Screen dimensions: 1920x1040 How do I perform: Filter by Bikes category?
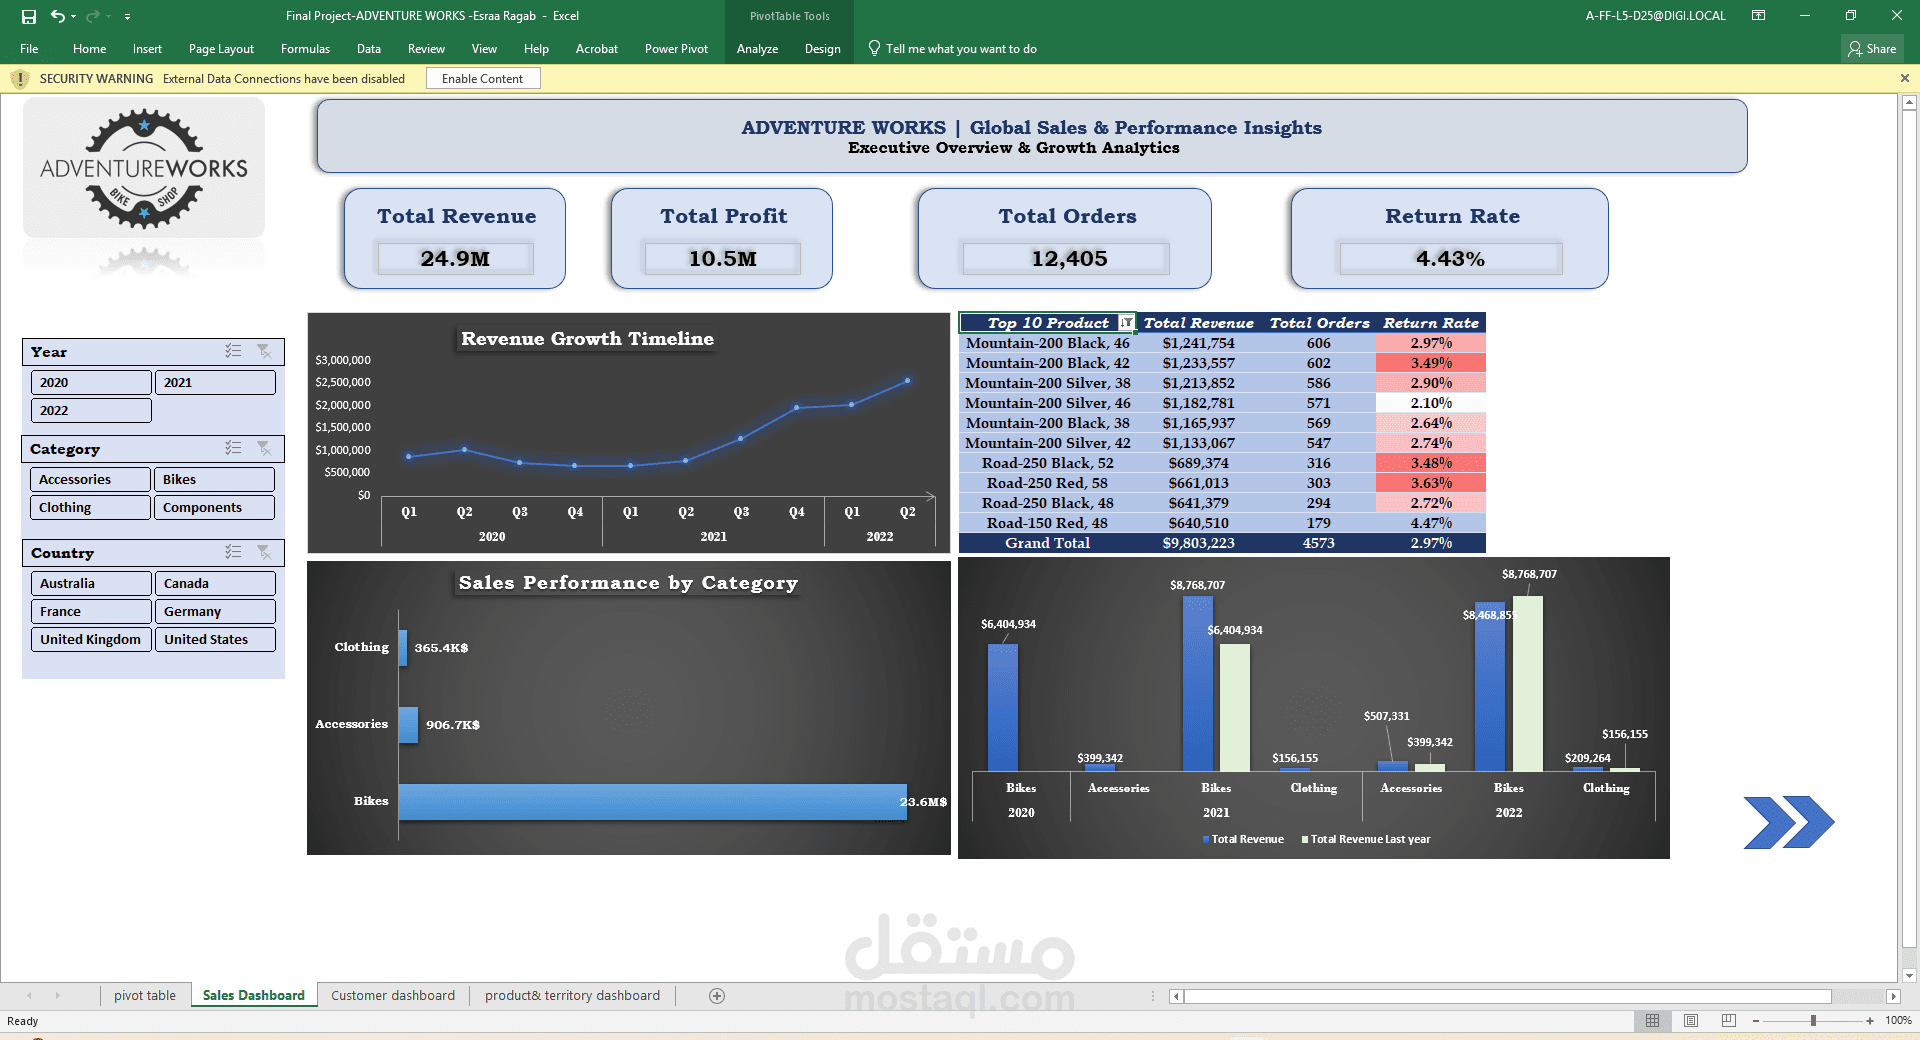214,479
